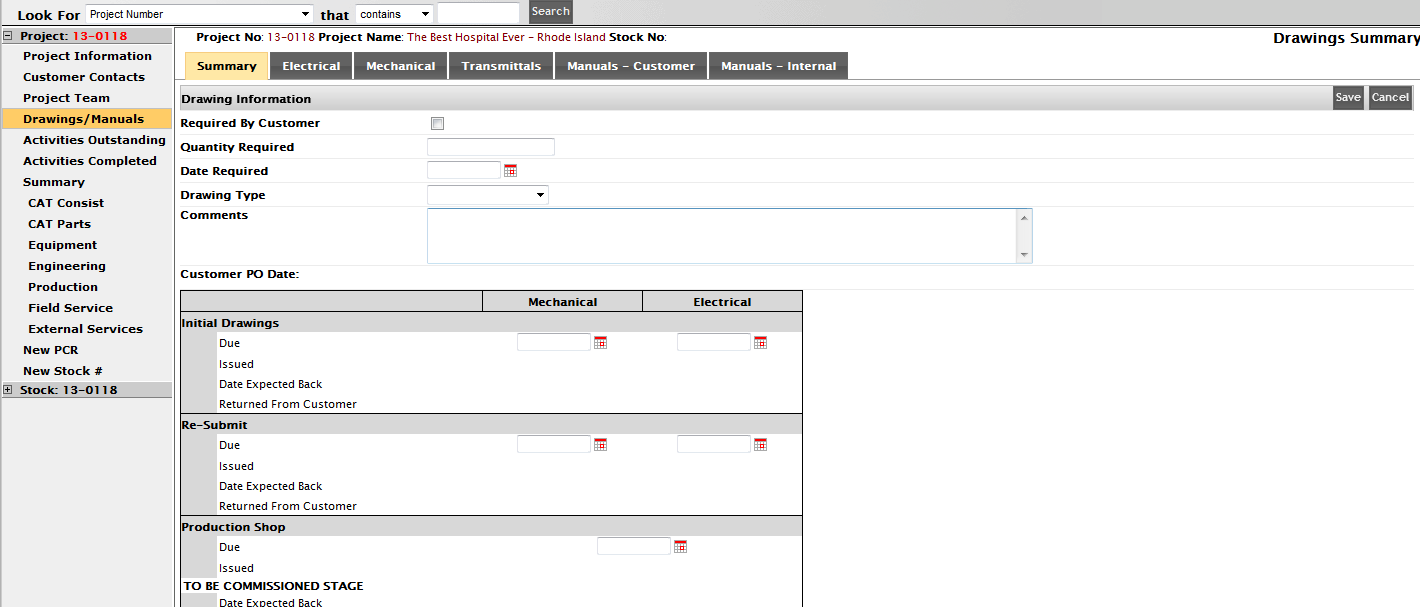Open calendar for Production Shop Due

(681, 547)
